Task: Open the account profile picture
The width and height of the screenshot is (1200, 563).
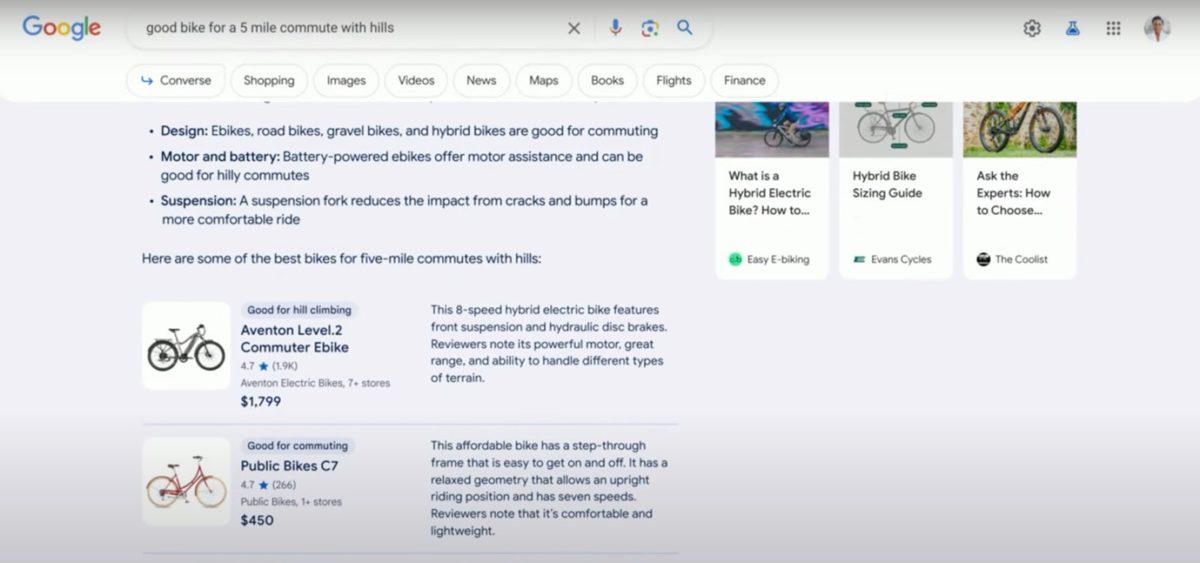Action: [1157, 28]
